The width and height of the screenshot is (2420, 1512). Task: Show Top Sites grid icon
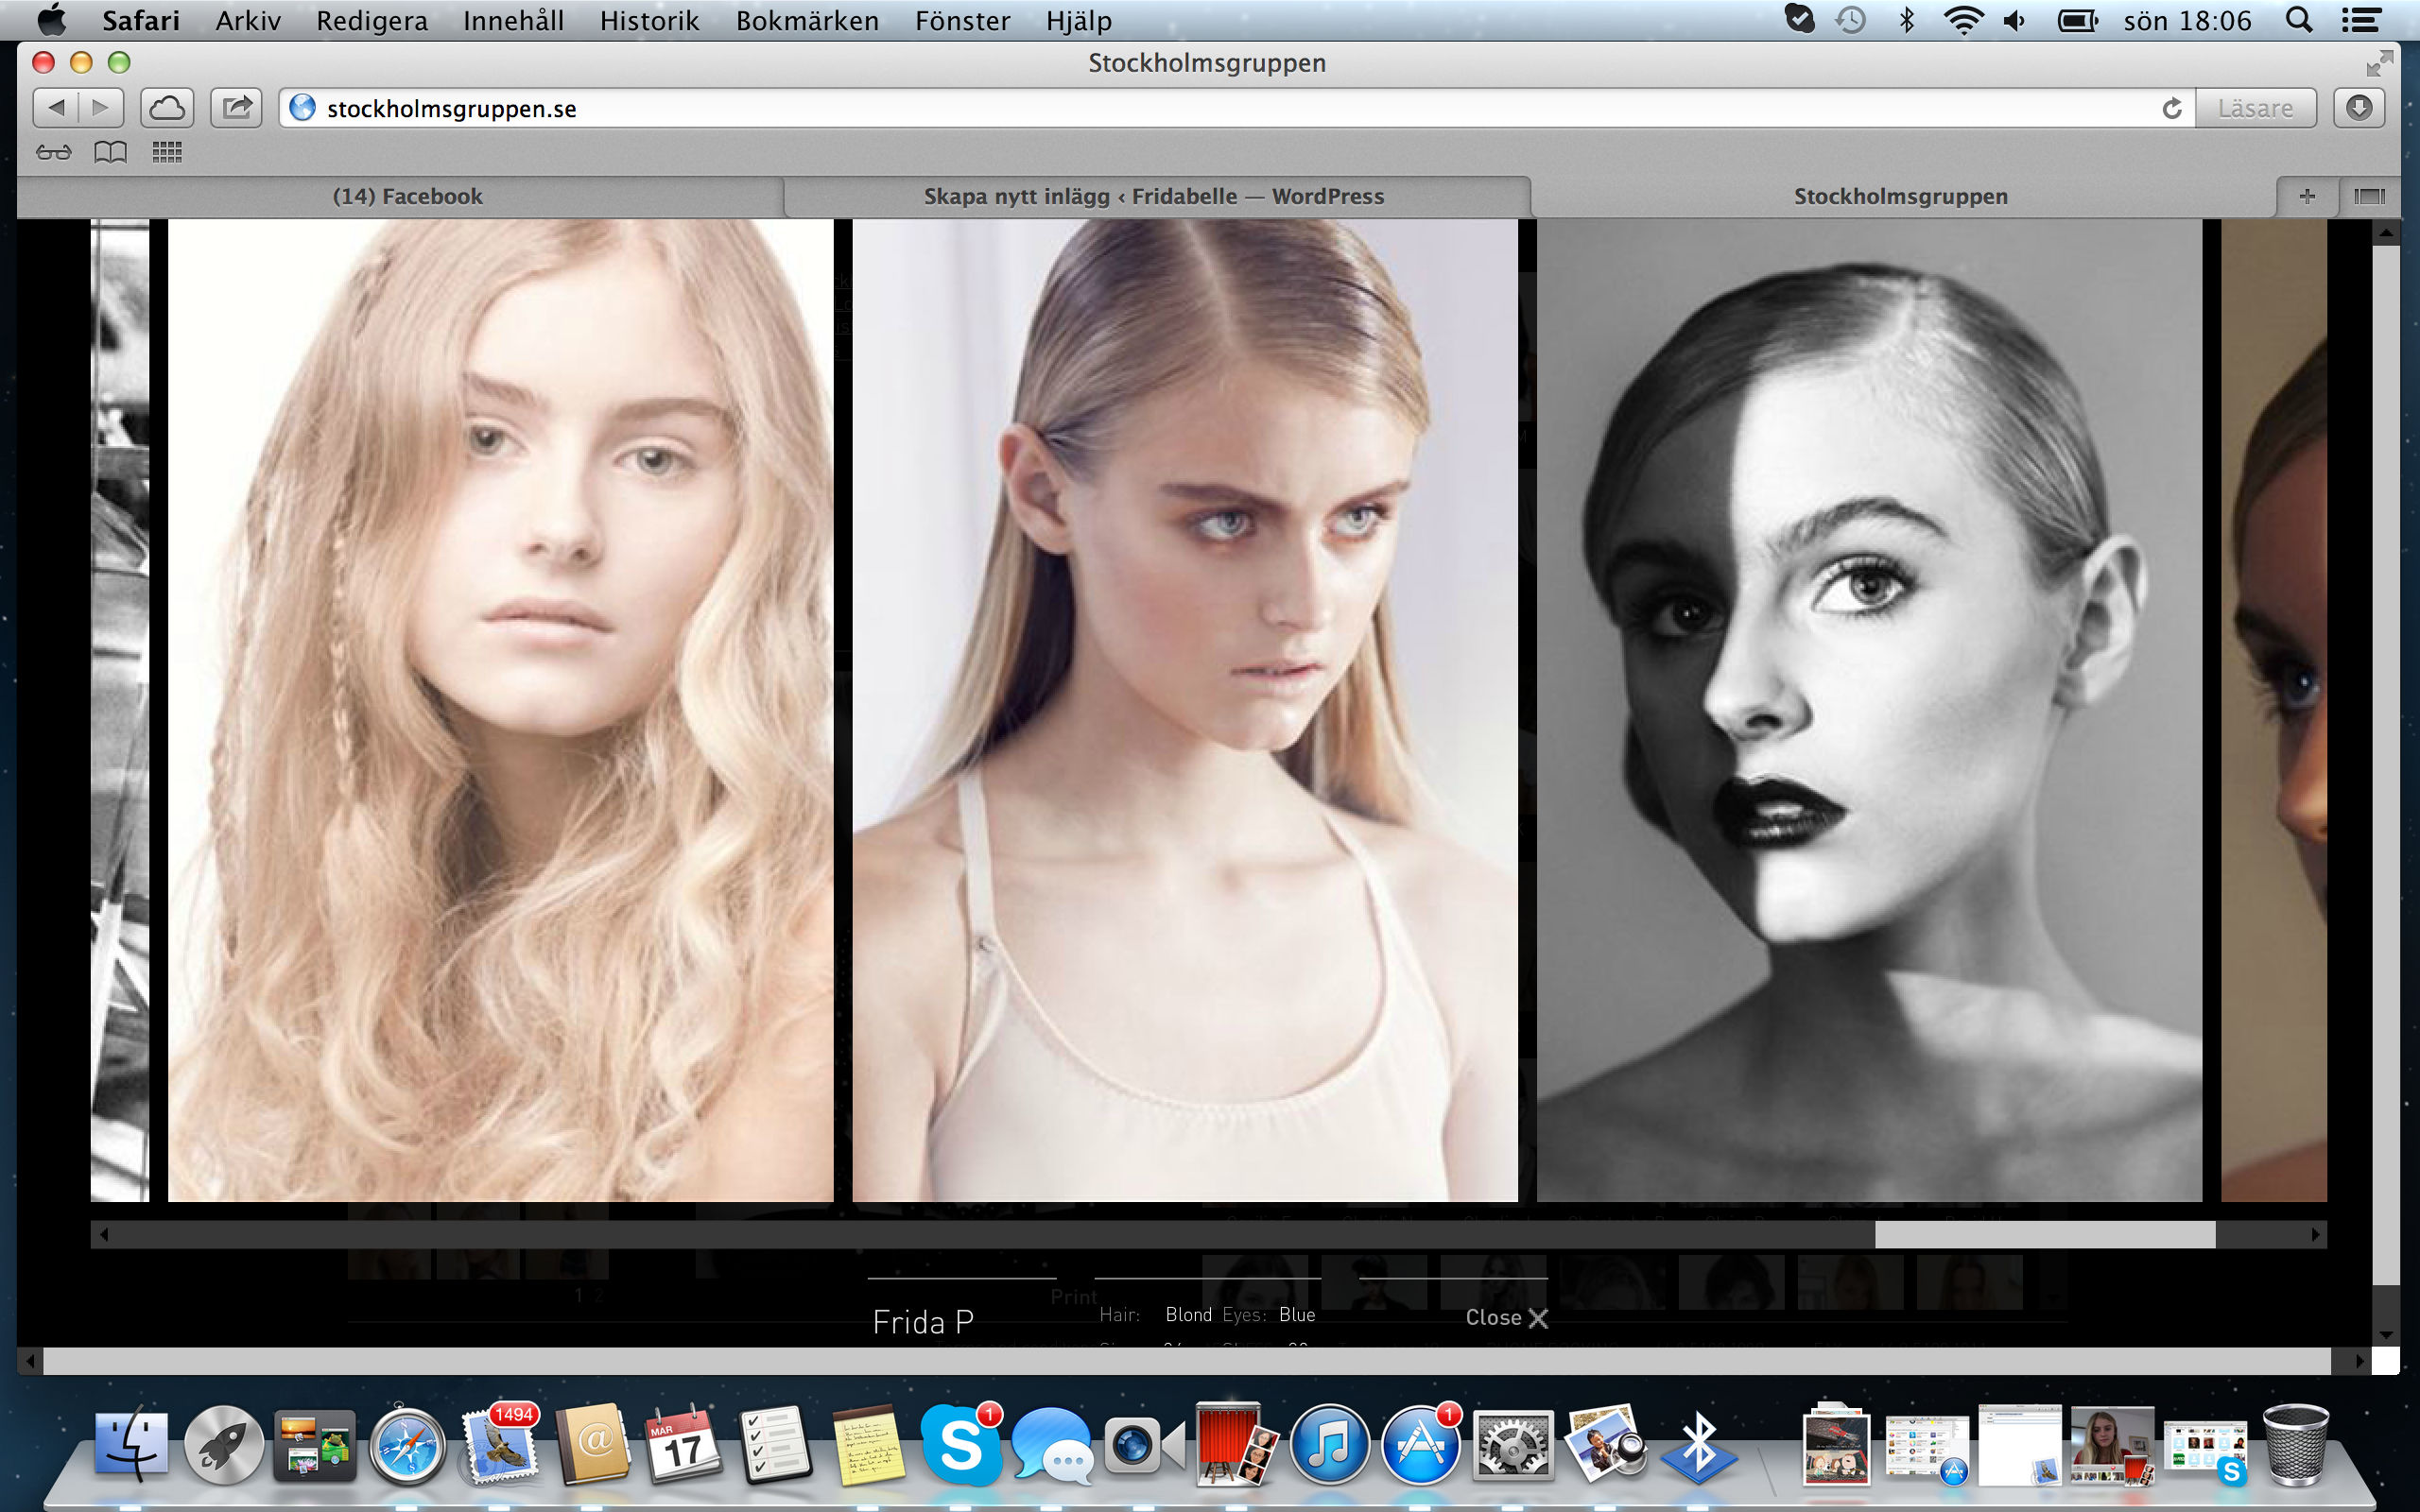(167, 153)
